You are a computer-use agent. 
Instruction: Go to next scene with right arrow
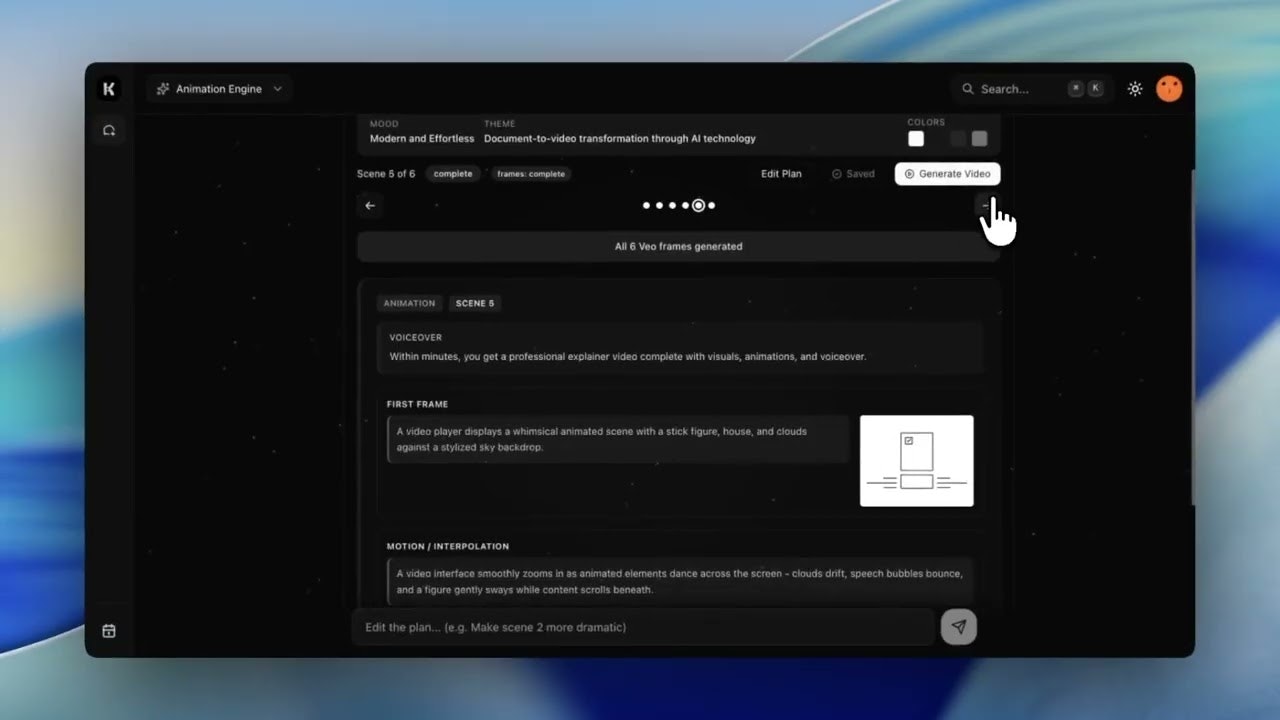tap(986, 205)
